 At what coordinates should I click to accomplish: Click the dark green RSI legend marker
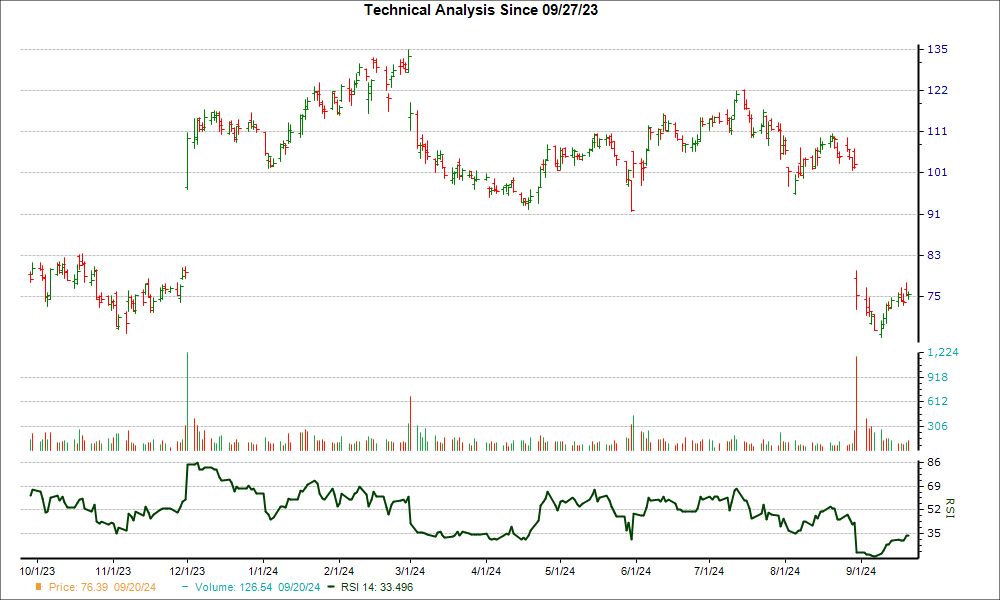(331, 587)
